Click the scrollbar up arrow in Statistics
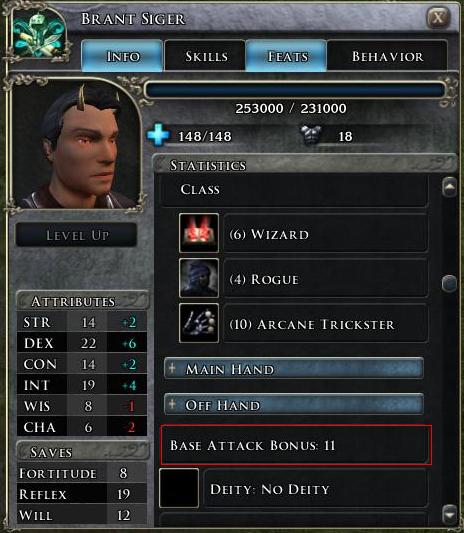Viewport: 464px width, 533px height. 449,187
